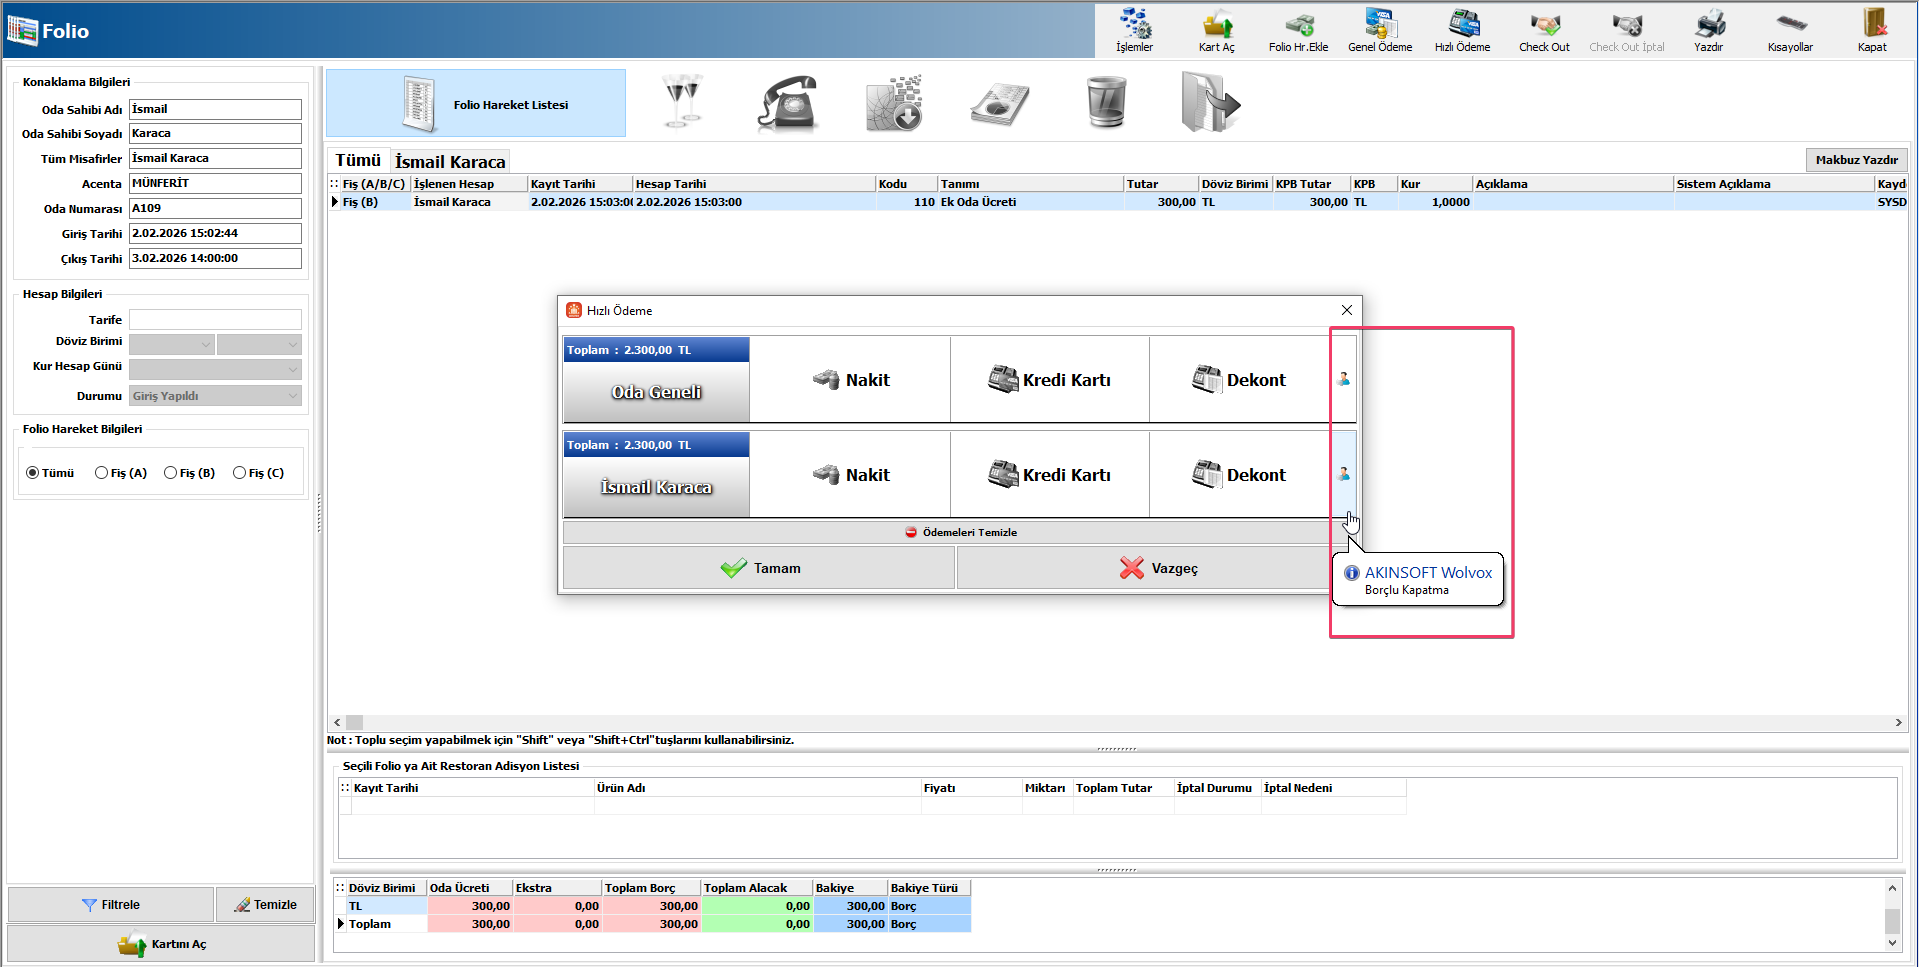Choose the Fiş (C) radio option
This screenshot has width=1919, height=967.
(x=240, y=473)
